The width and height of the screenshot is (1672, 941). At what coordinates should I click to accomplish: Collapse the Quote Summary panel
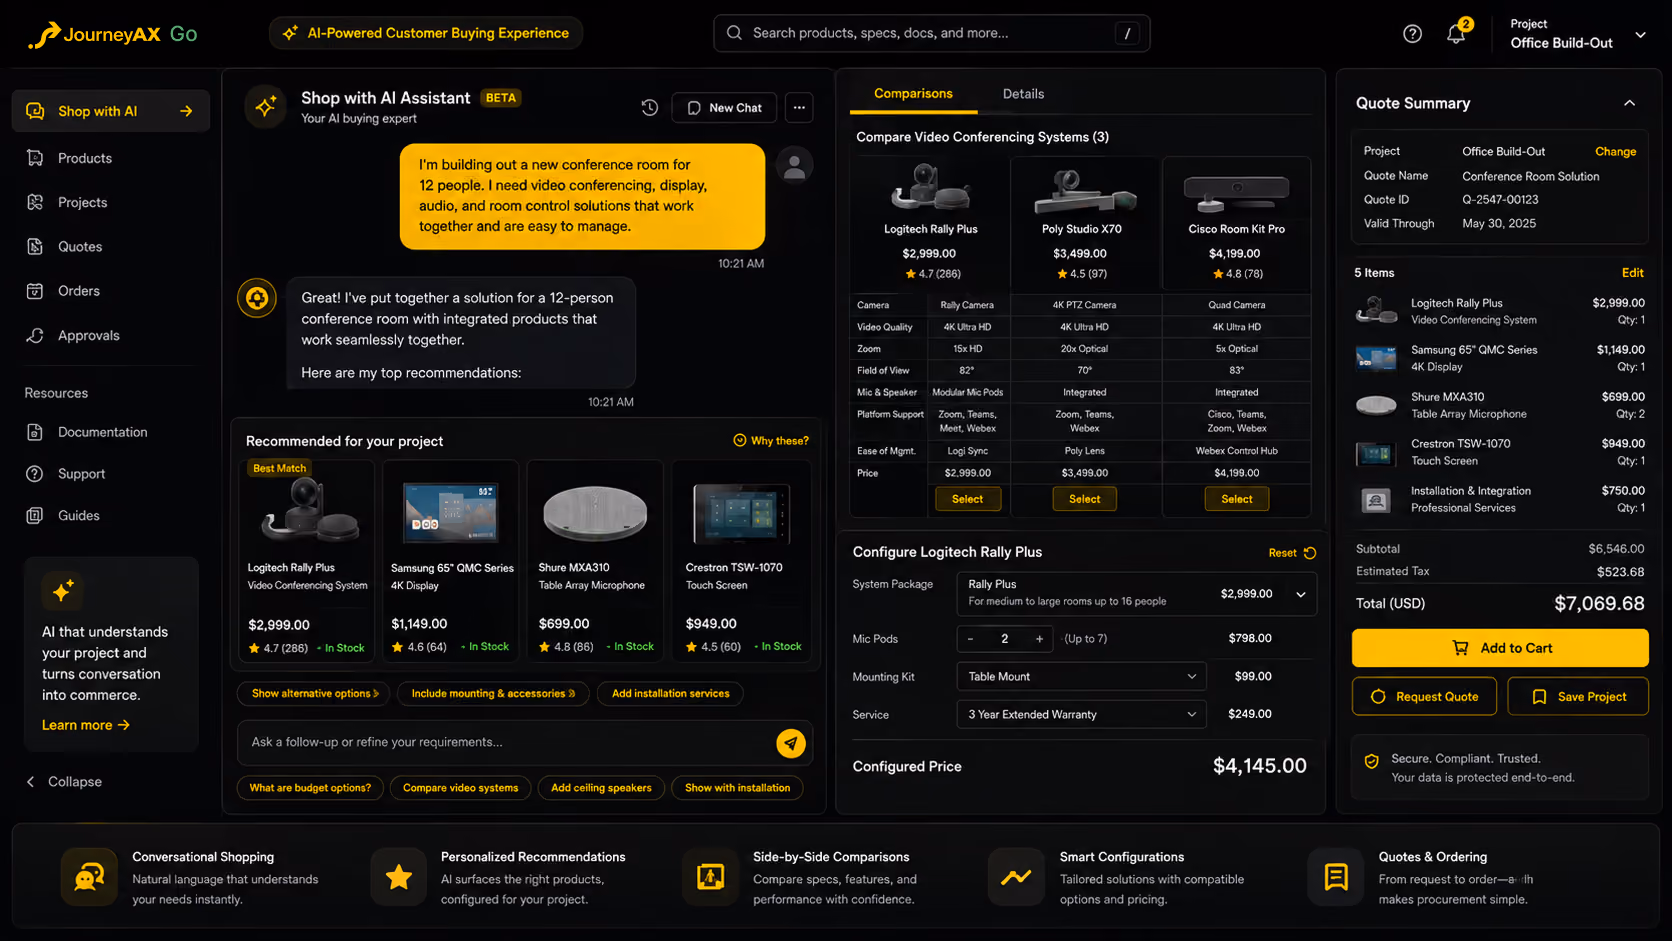coord(1629,103)
